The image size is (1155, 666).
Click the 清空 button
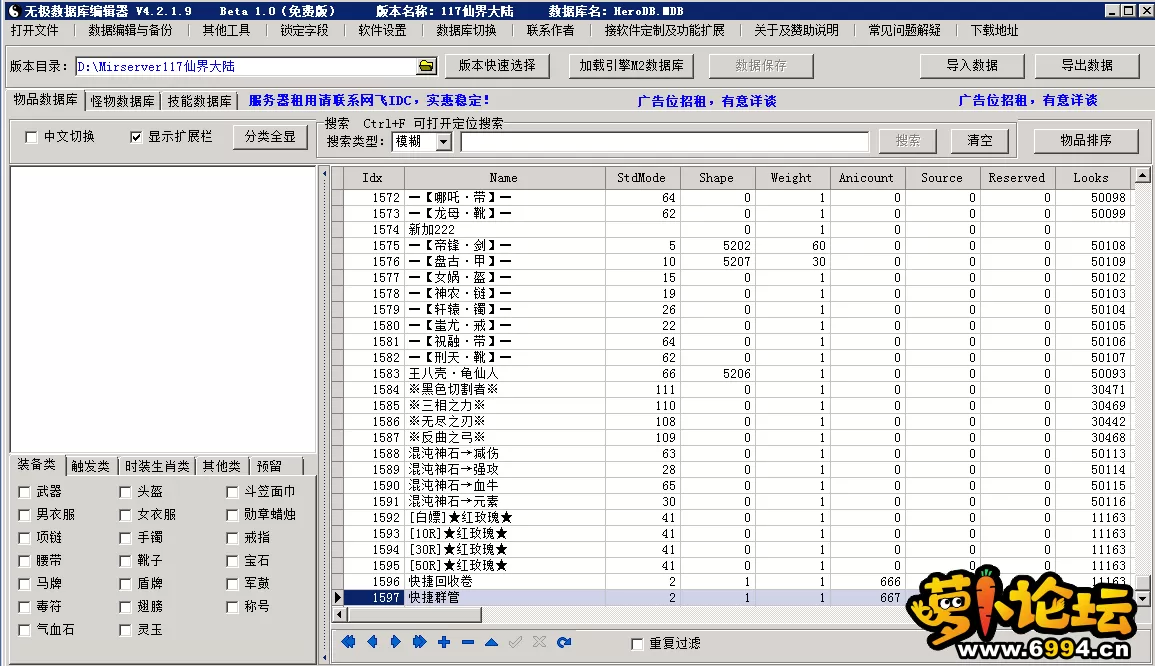(x=980, y=141)
